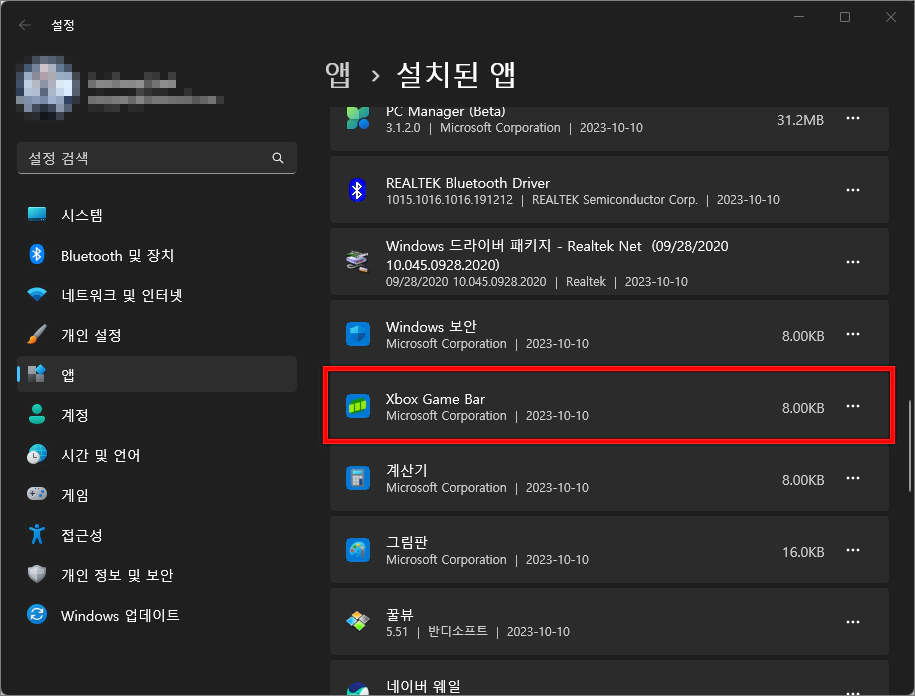This screenshot has height=696, width=915.
Task: Click the Windows 보안 shield icon
Action: pos(358,334)
